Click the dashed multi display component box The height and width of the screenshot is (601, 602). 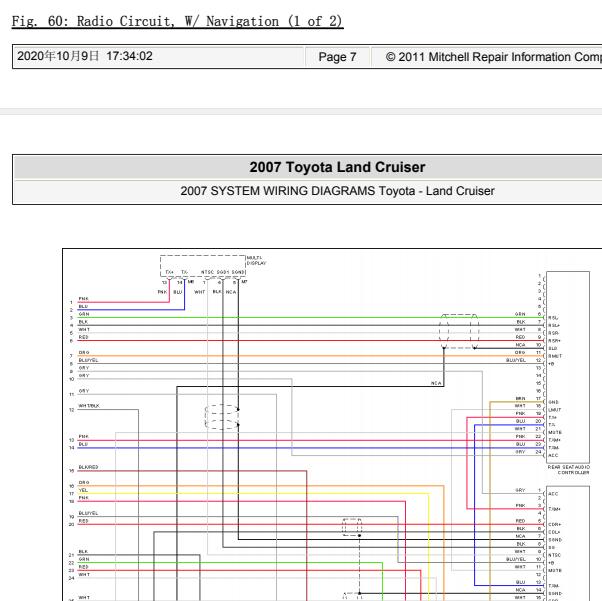203,266
